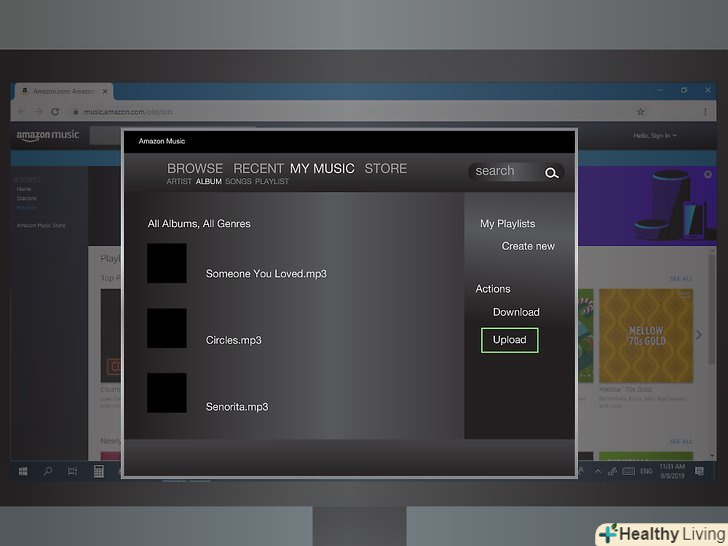Select Senorita.mp3 track
The image size is (728, 546).
(x=237, y=407)
